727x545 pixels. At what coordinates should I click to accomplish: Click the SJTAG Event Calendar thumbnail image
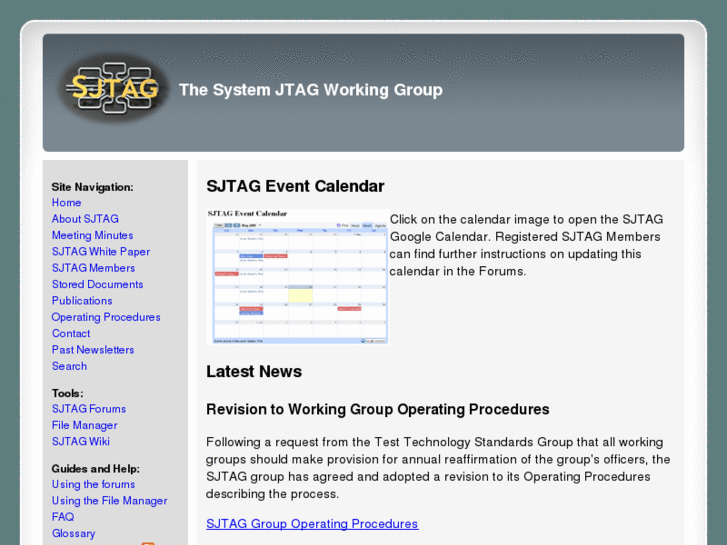[297, 277]
